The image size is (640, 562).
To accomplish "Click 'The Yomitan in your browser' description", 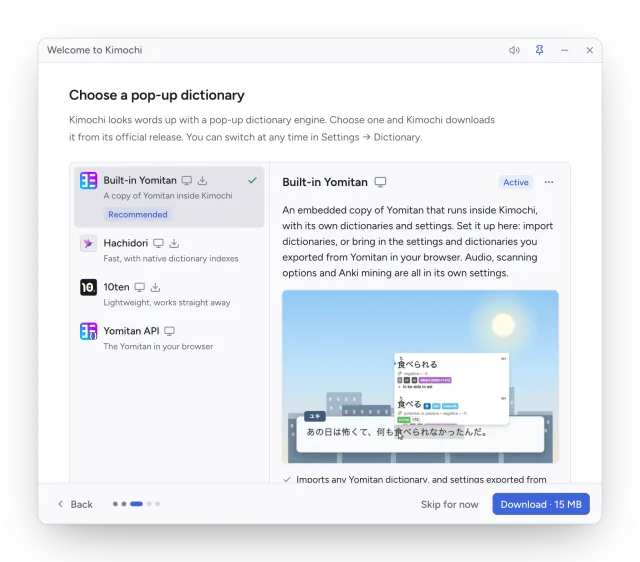I will [158, 347].
